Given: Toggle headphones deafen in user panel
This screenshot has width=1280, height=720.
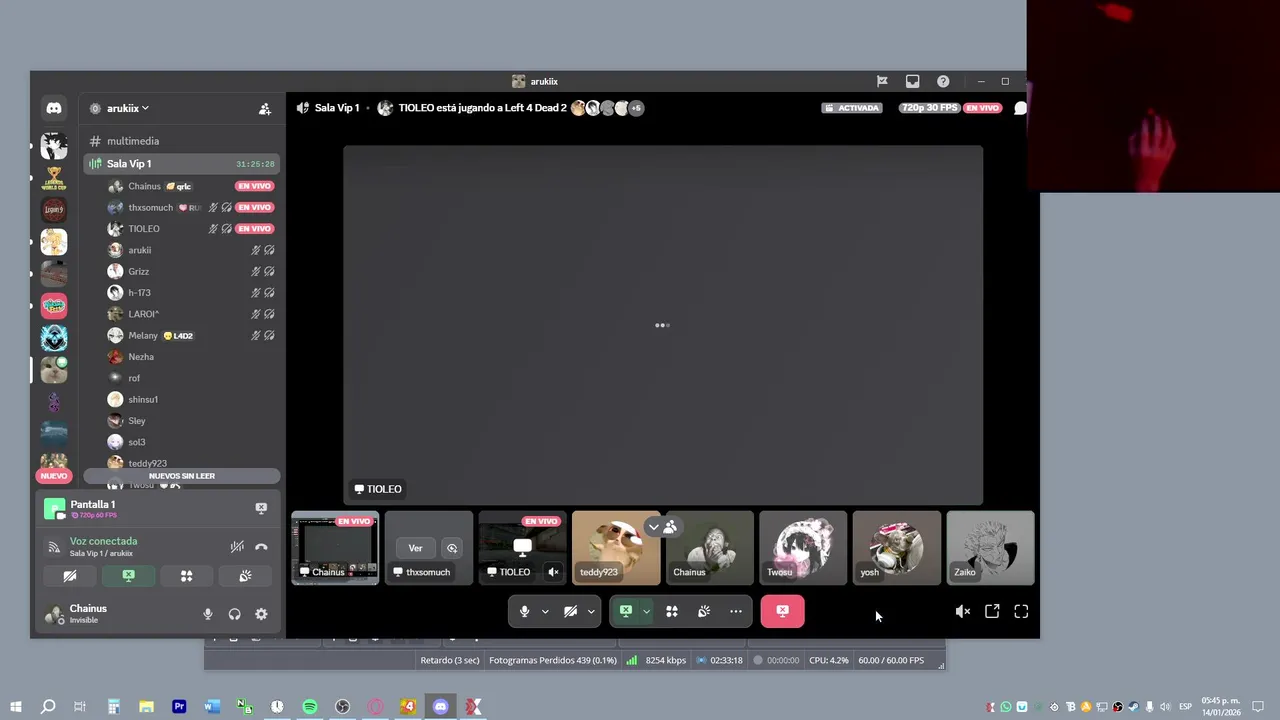Looking at the screenshot, I should [234, 614].
